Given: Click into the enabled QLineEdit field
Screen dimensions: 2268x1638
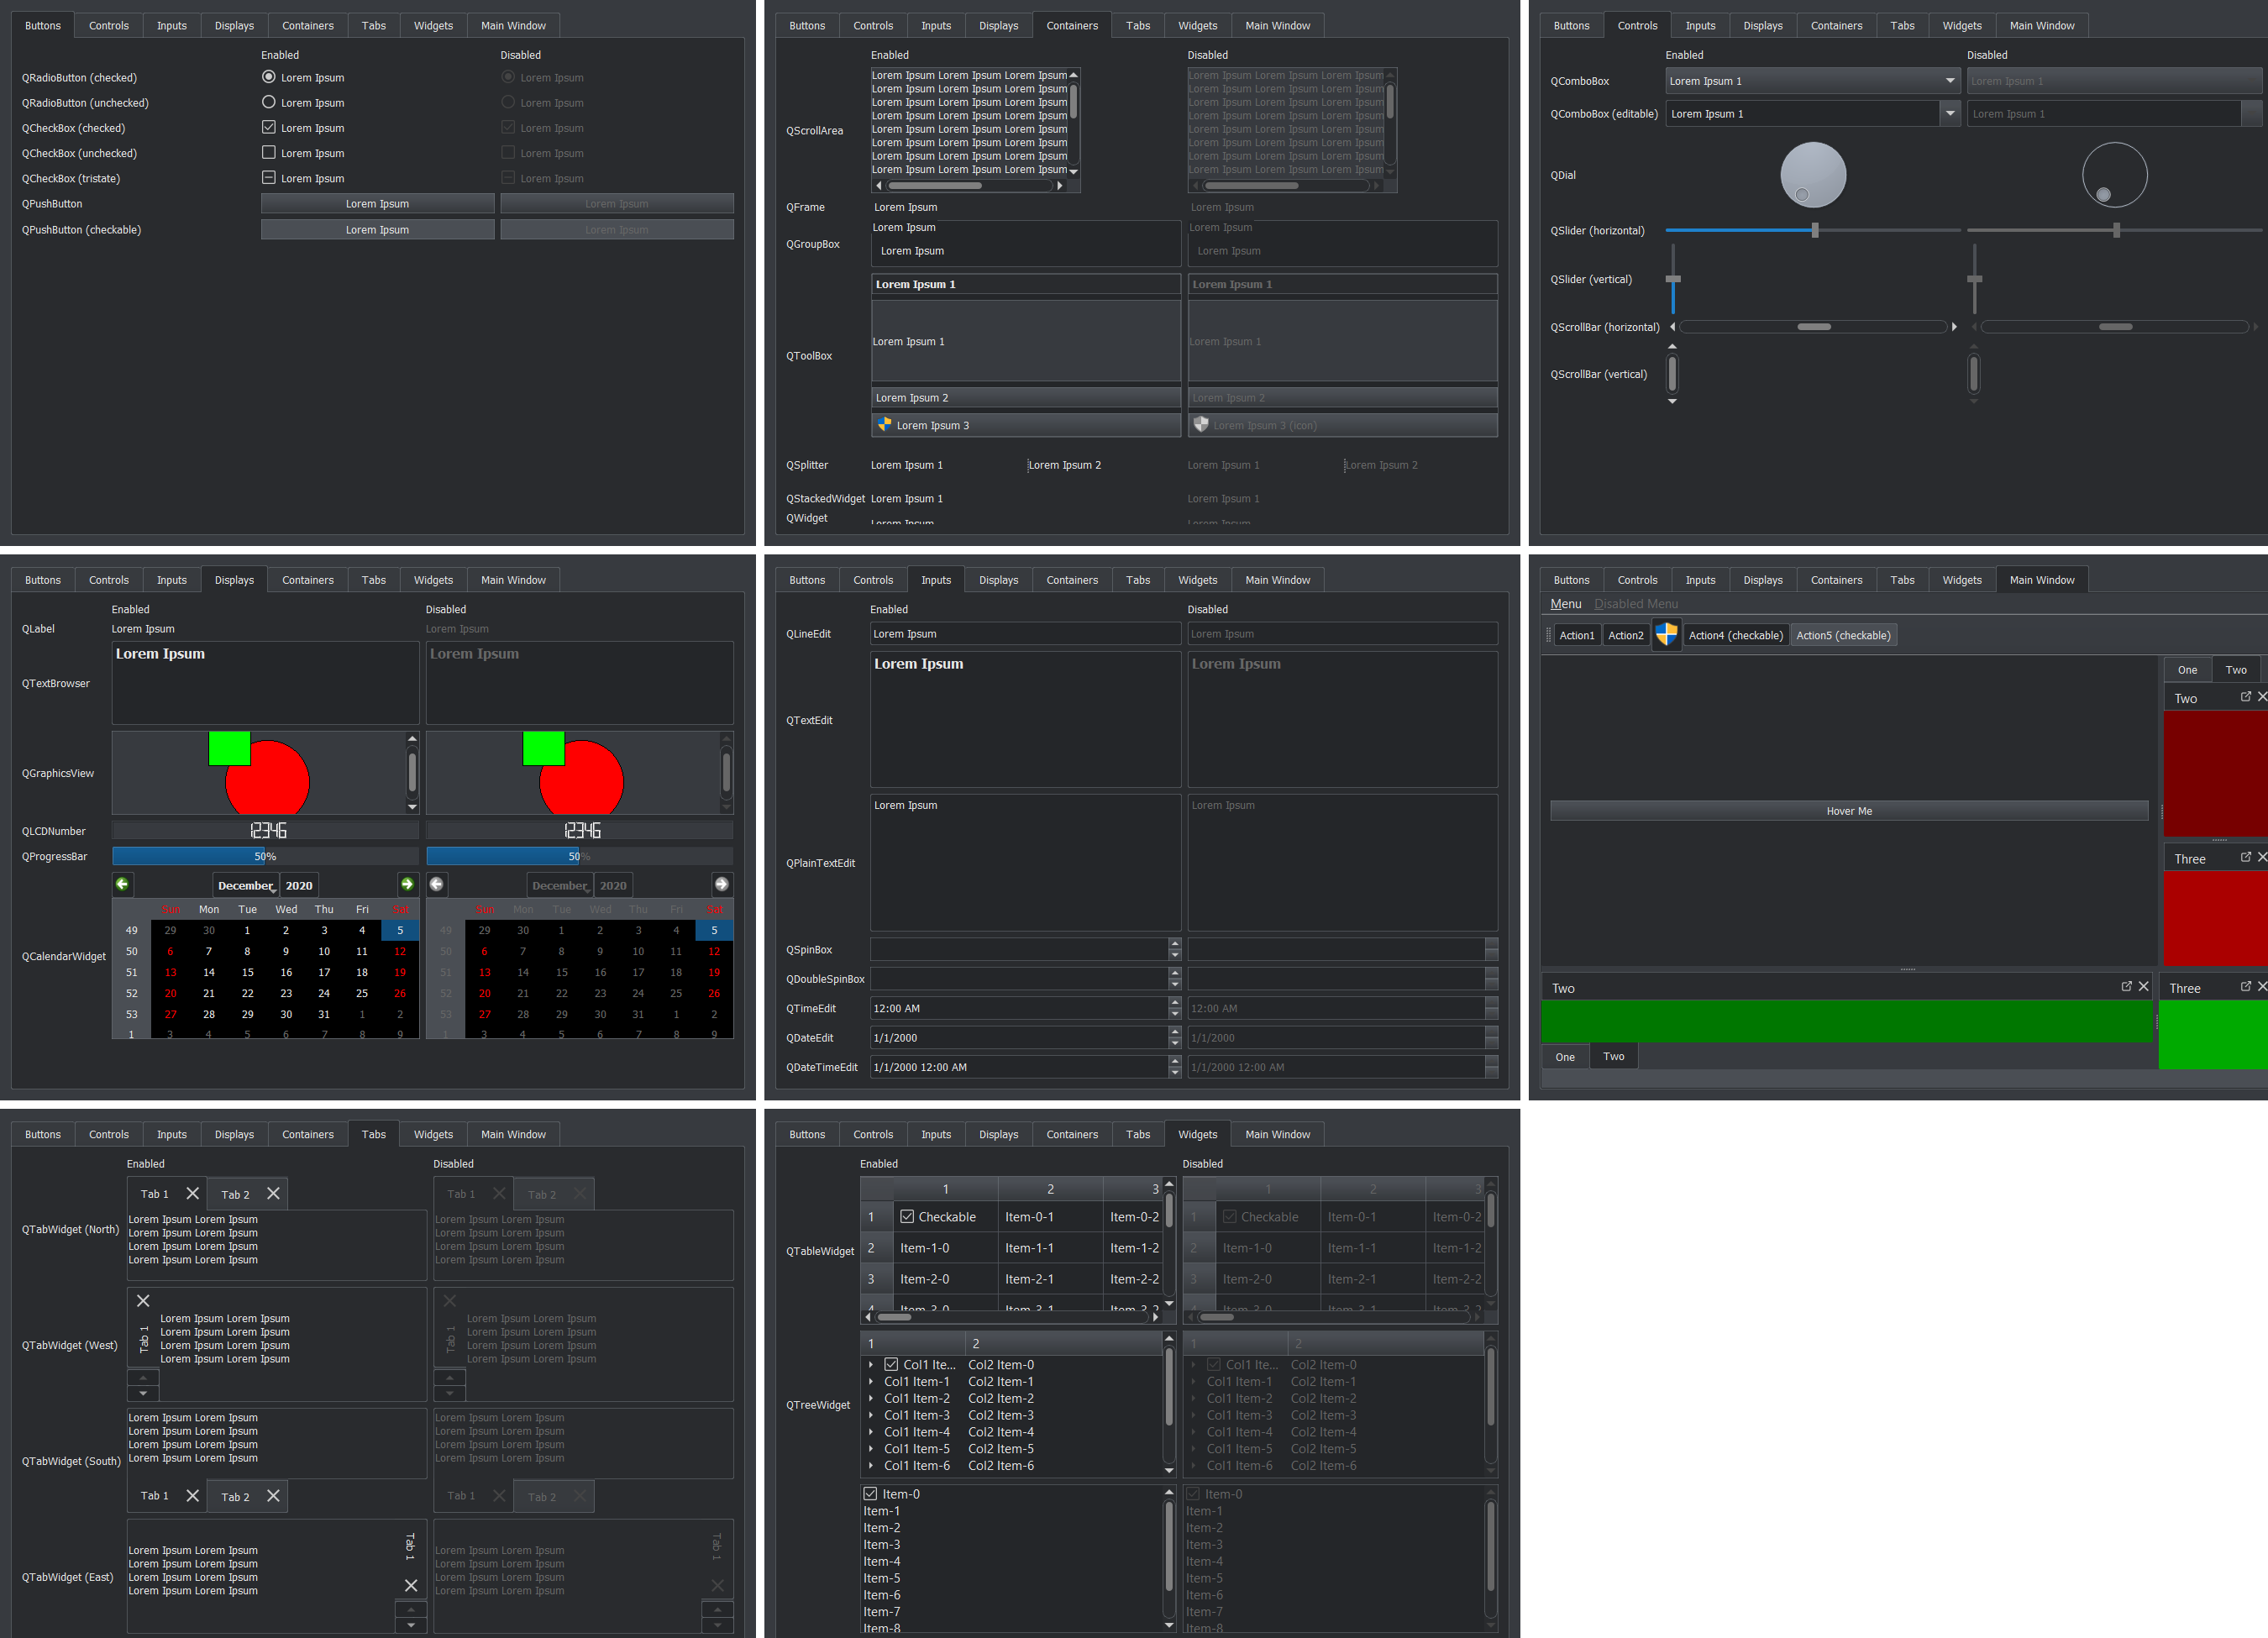Looking at the screenshot, I should pos(1024,634).
